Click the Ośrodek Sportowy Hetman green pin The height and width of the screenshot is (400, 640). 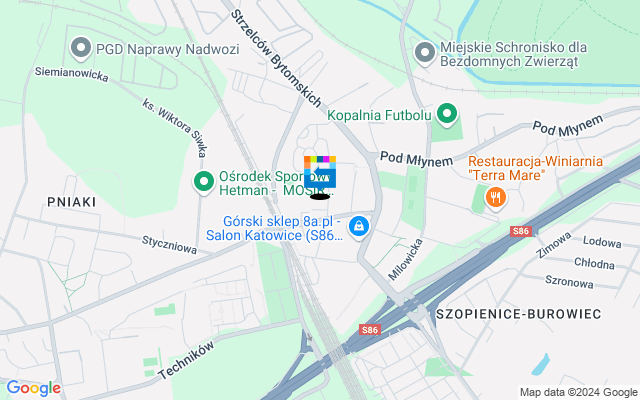coord(204,182)
